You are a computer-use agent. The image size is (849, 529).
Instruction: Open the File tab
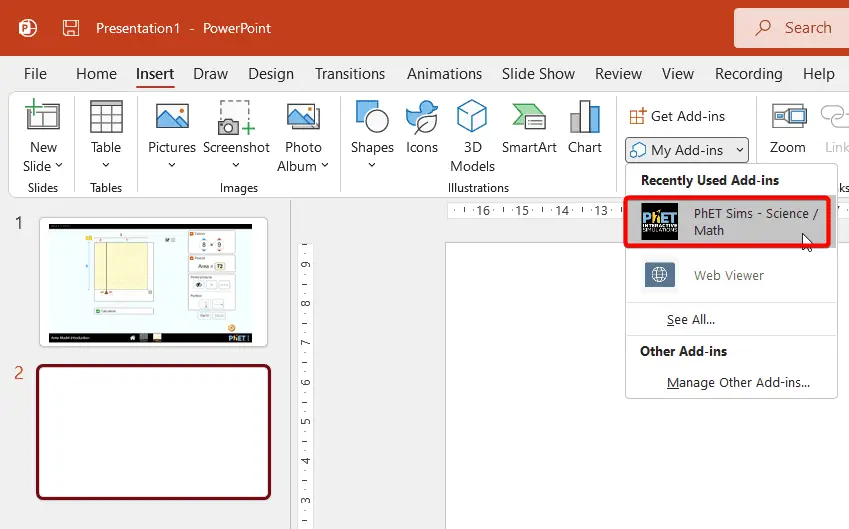(35, 74)
